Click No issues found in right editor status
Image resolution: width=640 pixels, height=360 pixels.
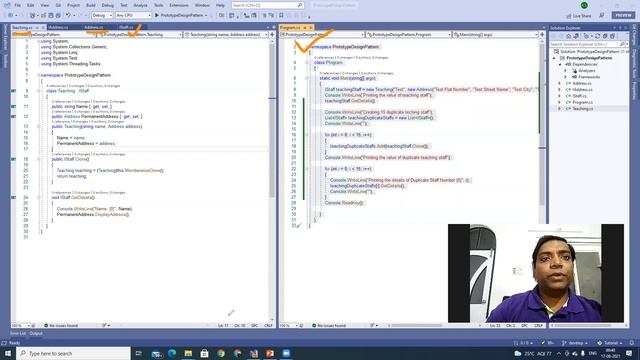(329, 326)
